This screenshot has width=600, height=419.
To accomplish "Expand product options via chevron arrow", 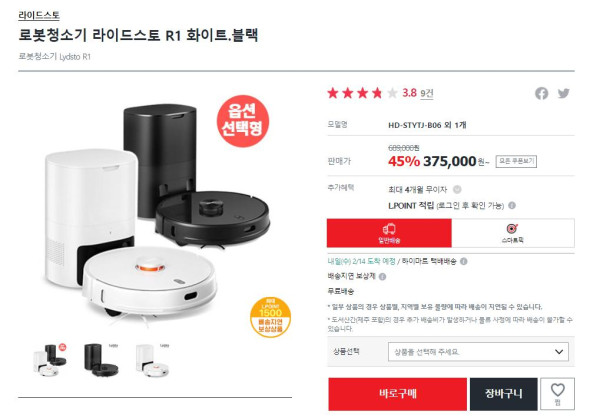I will point(559,352).
